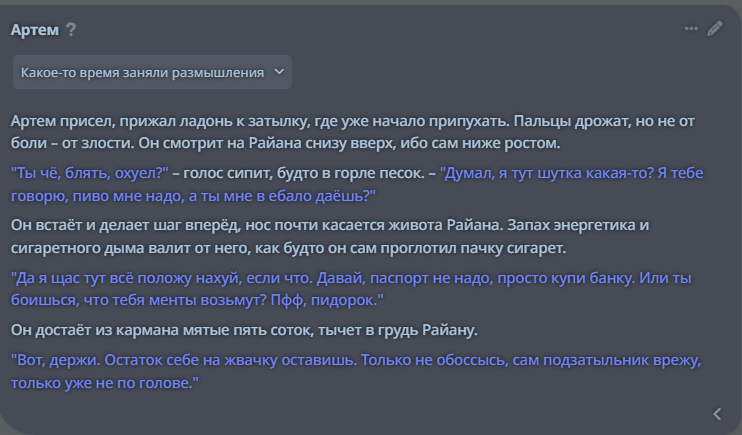
Task: Expand the "Какое-то время заняли размышления" dropdown
Action: click(152, 72)
